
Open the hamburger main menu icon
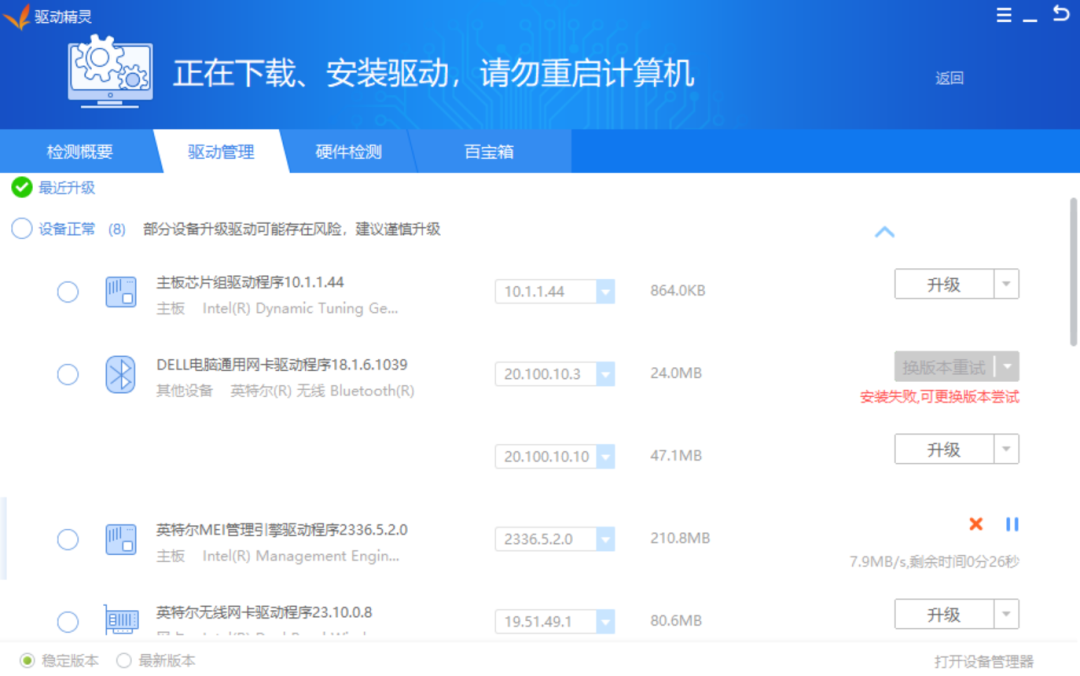point(1004,14)
